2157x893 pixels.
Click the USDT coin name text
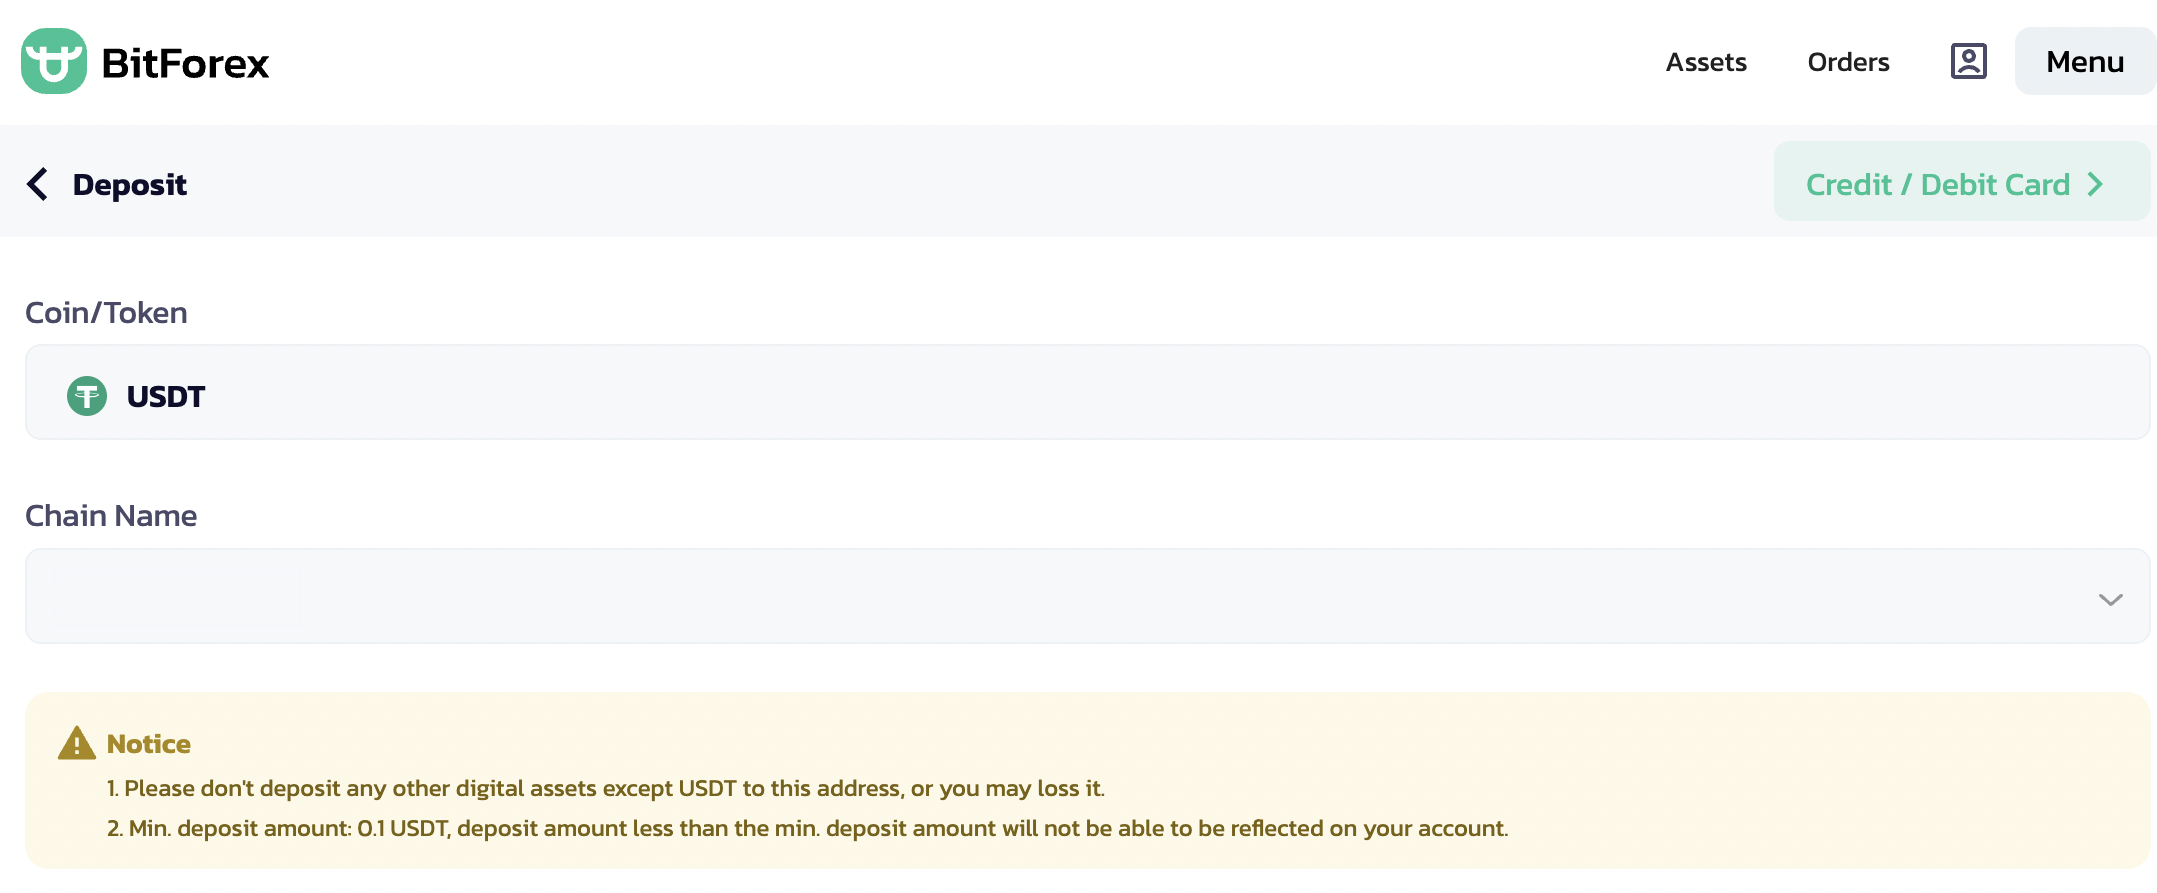(165, 396)
